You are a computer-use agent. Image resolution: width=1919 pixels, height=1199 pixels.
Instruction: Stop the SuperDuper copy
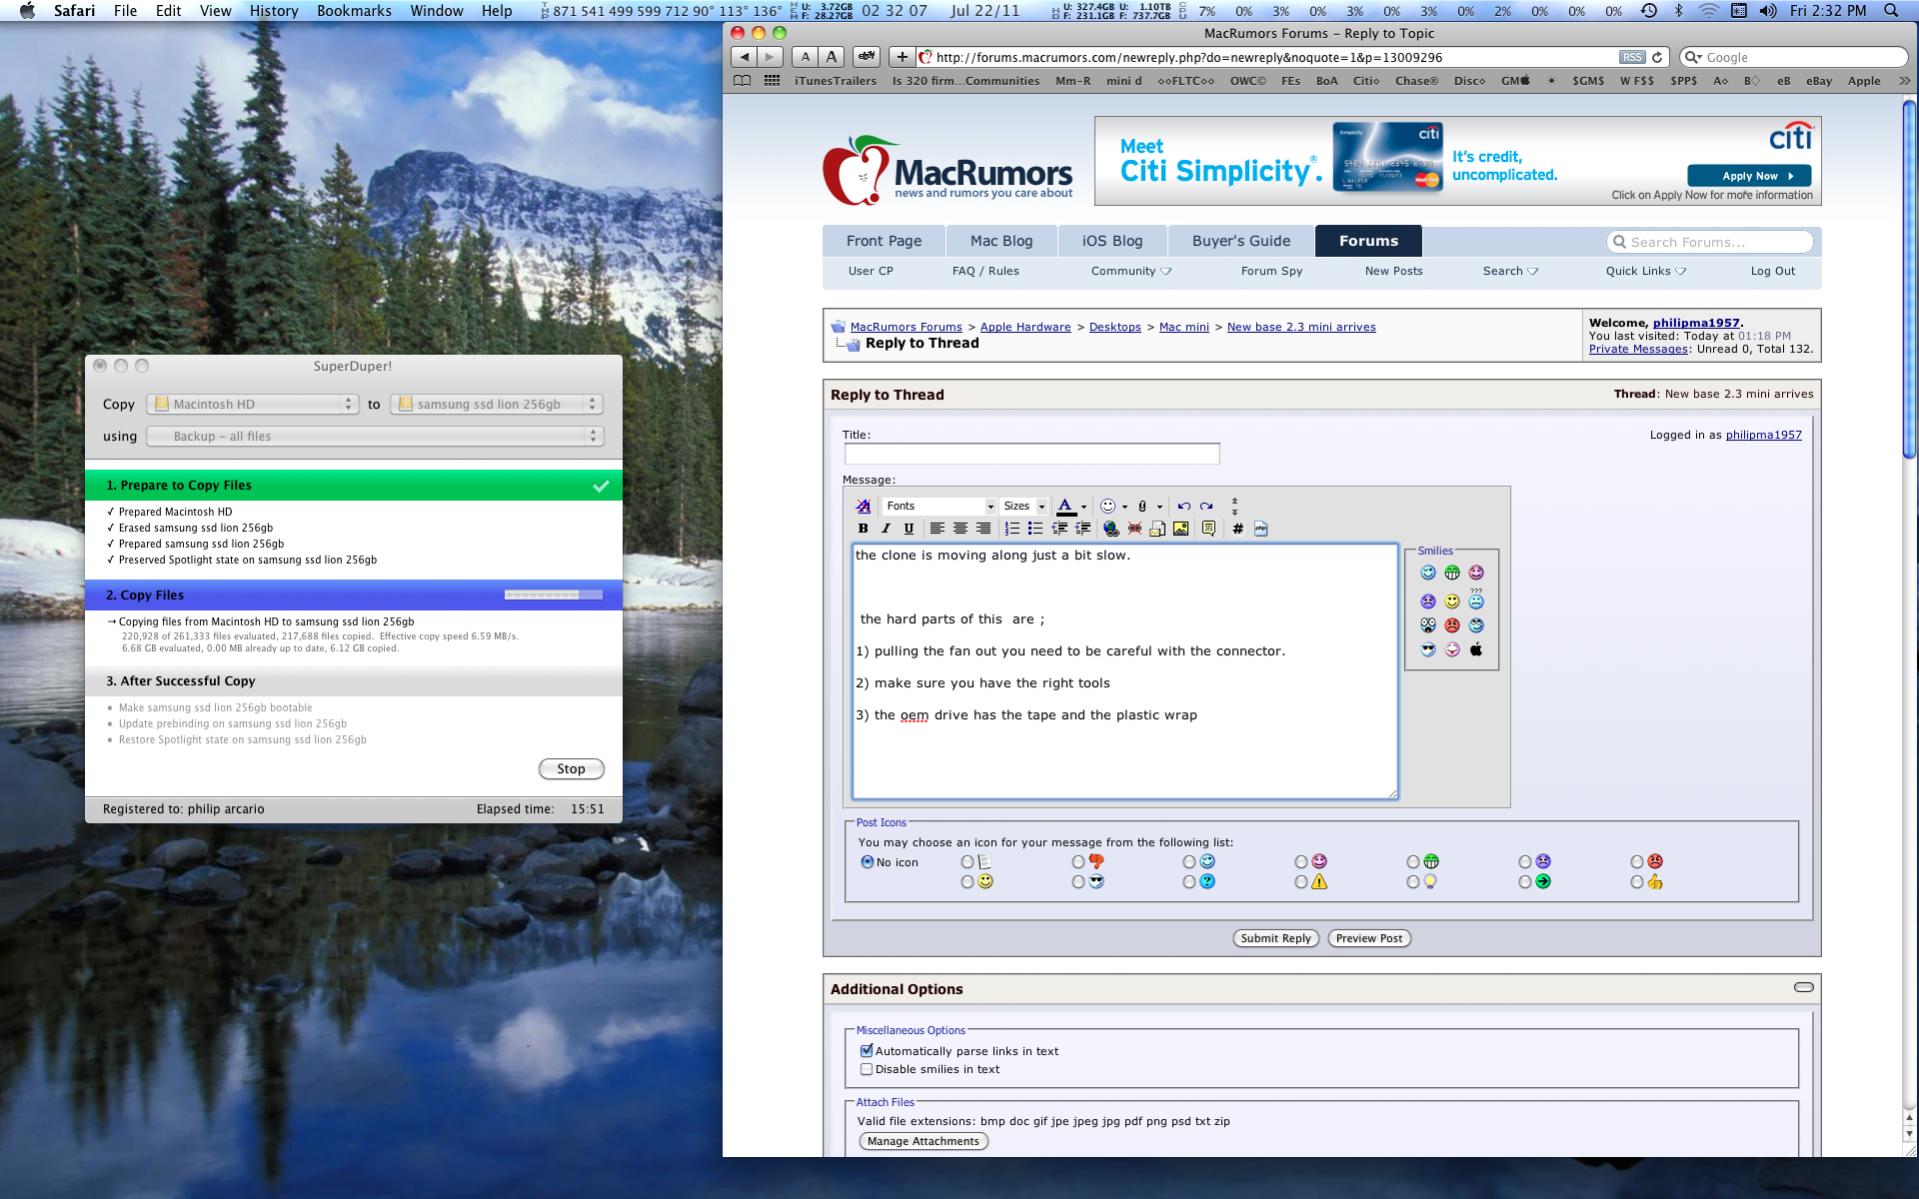tap(571, 769)
